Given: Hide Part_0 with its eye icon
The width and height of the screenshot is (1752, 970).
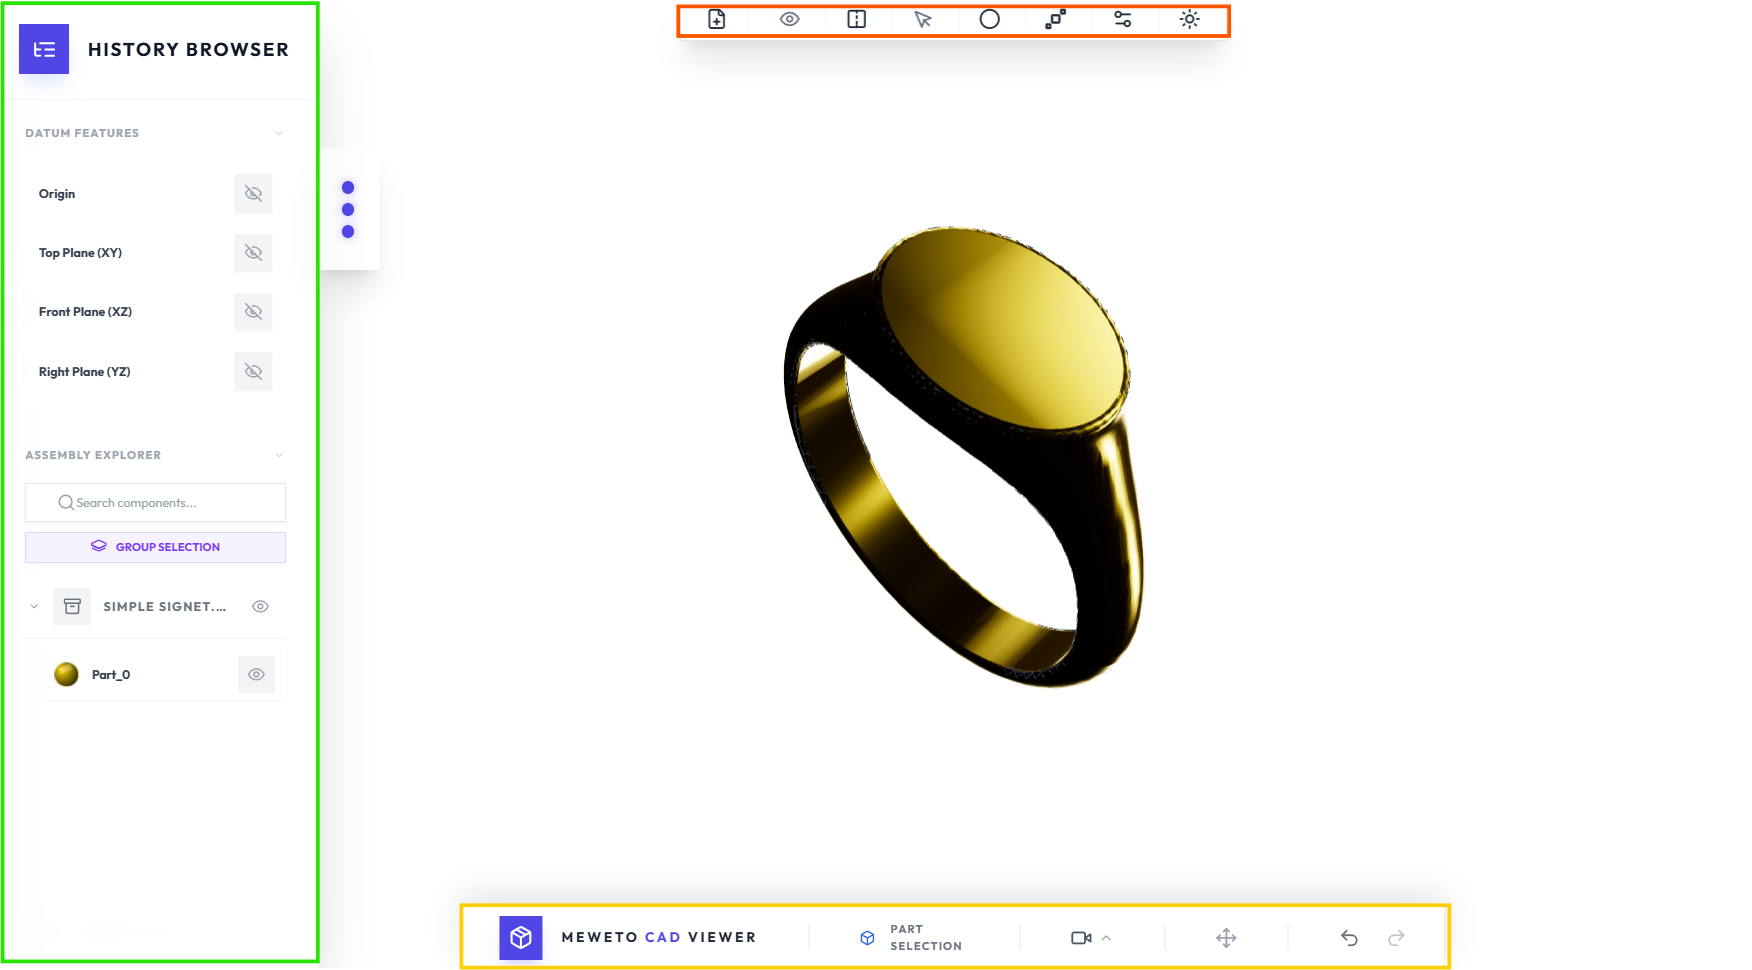Looking at the screenshot, I should pyautogui.click(x=257, y=675).
